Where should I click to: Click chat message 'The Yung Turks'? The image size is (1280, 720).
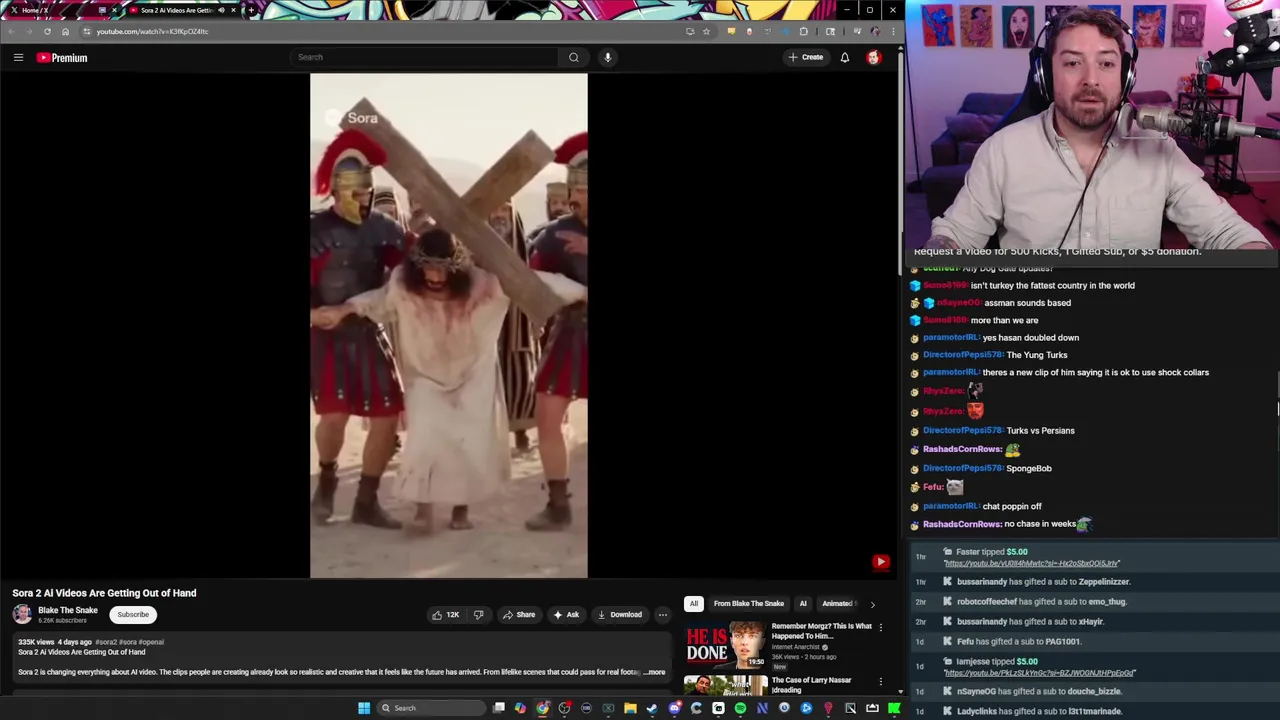click(1037, 355)
